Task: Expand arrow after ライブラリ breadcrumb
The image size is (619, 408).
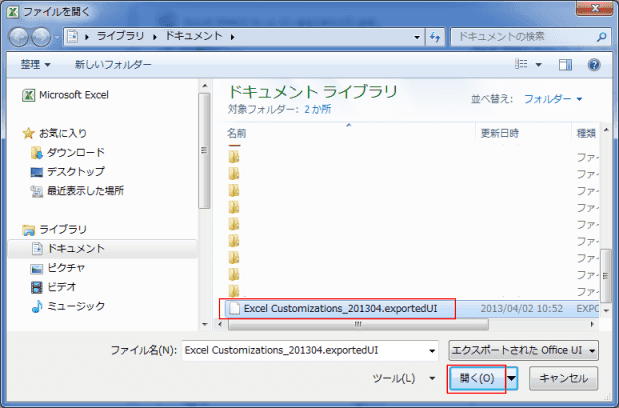Action: click(x=155, y=37)
